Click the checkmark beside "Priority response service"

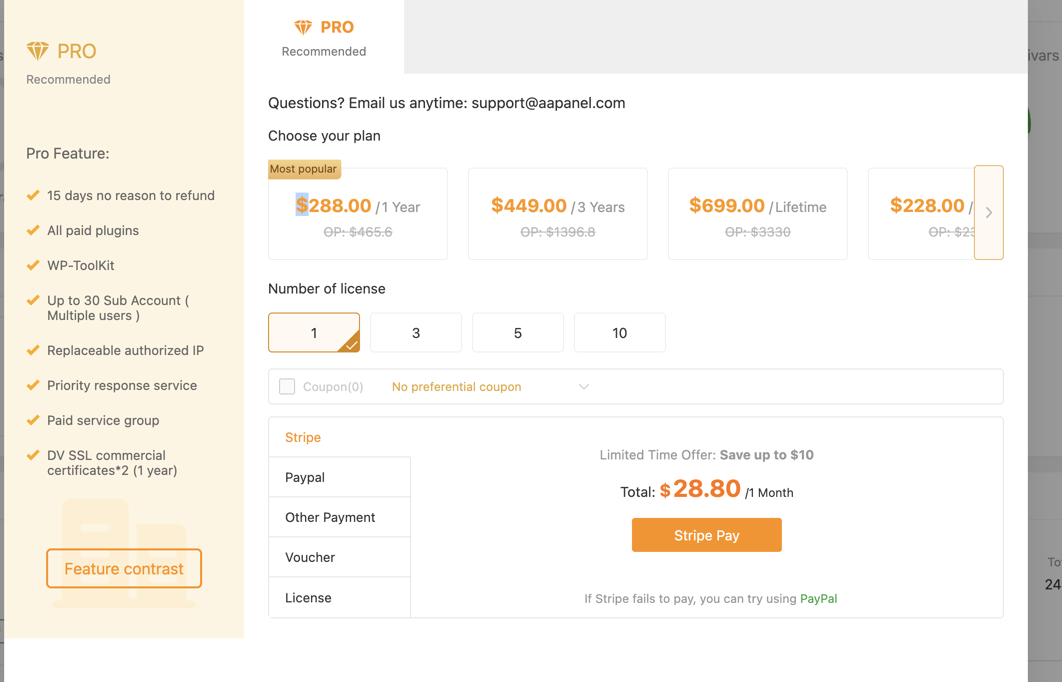(33, 385)
